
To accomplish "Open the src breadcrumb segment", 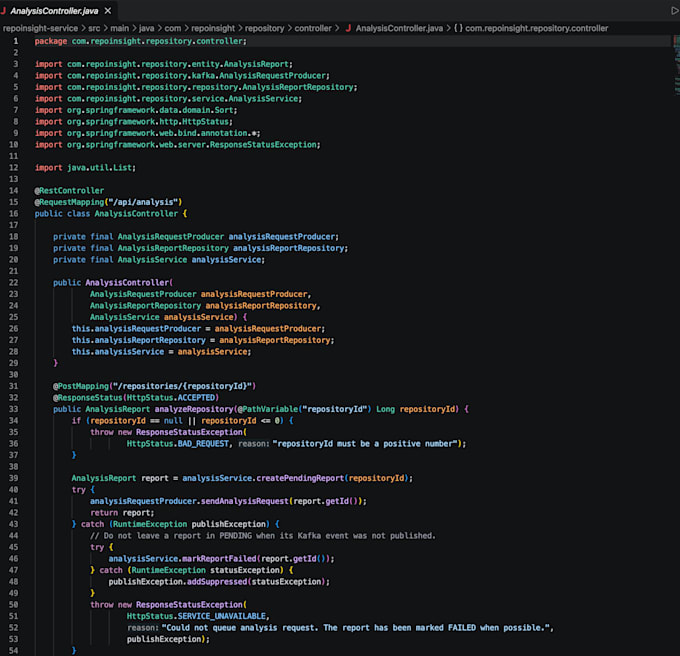I will coord(94,28).
